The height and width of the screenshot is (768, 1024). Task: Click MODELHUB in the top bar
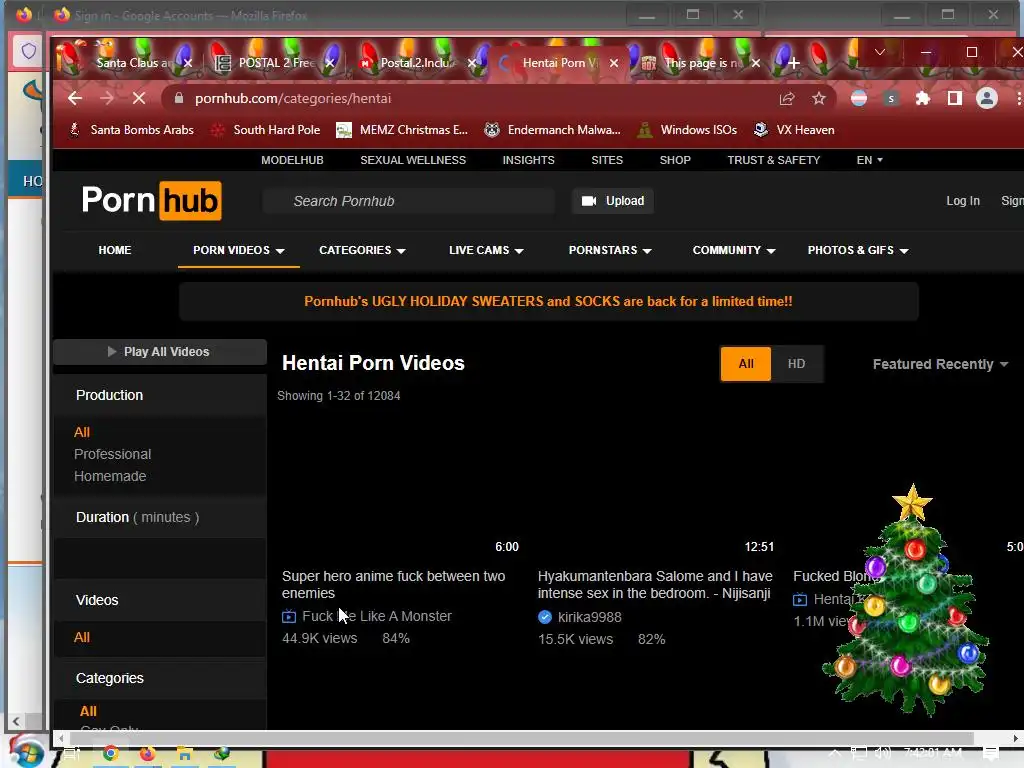(292, 160)
